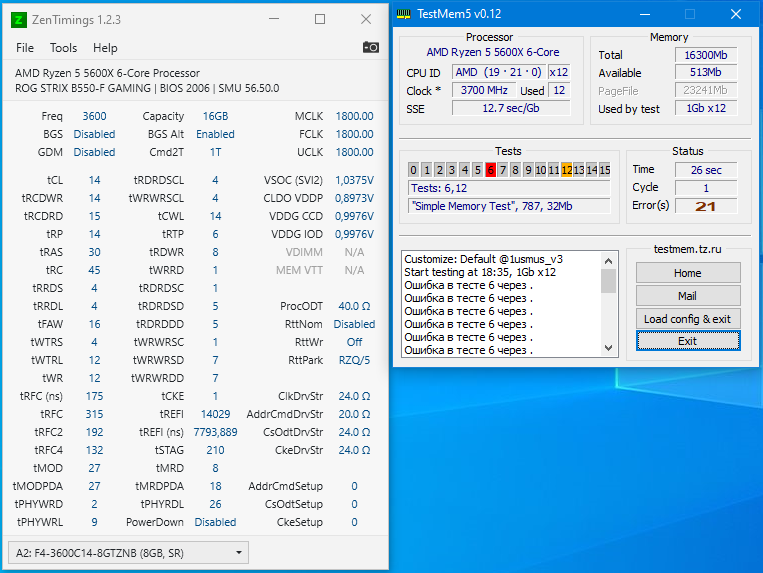Screen dimensions: 763x573
Task: Click the Exit button in TestMem5
Action: (x=688, y=341)
